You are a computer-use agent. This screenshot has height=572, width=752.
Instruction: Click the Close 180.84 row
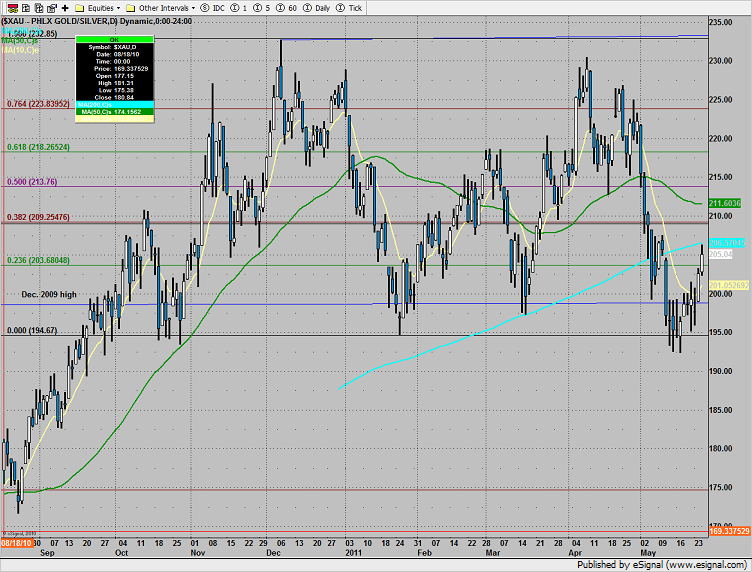(115, 97)
